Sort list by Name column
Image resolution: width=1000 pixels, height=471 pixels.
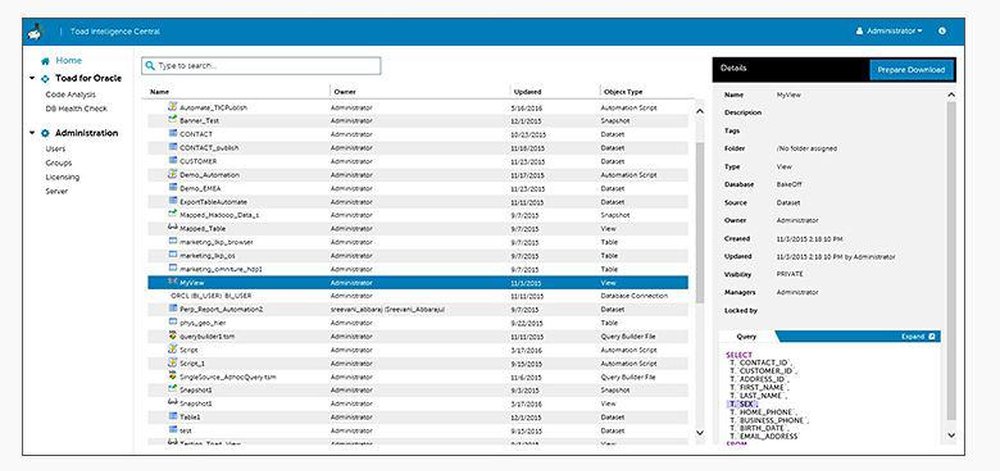[x=160, y=92]
